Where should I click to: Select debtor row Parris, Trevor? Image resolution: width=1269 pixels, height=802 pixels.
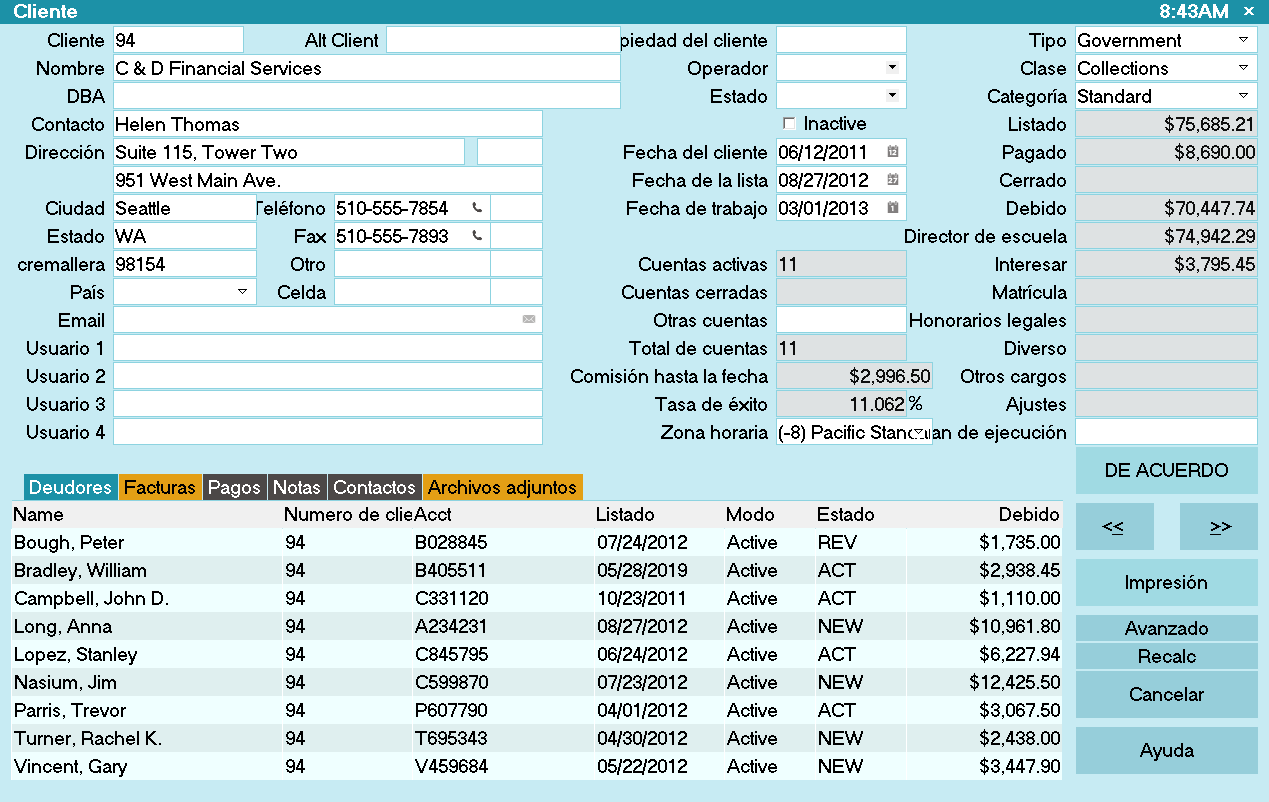coord(537,710)
